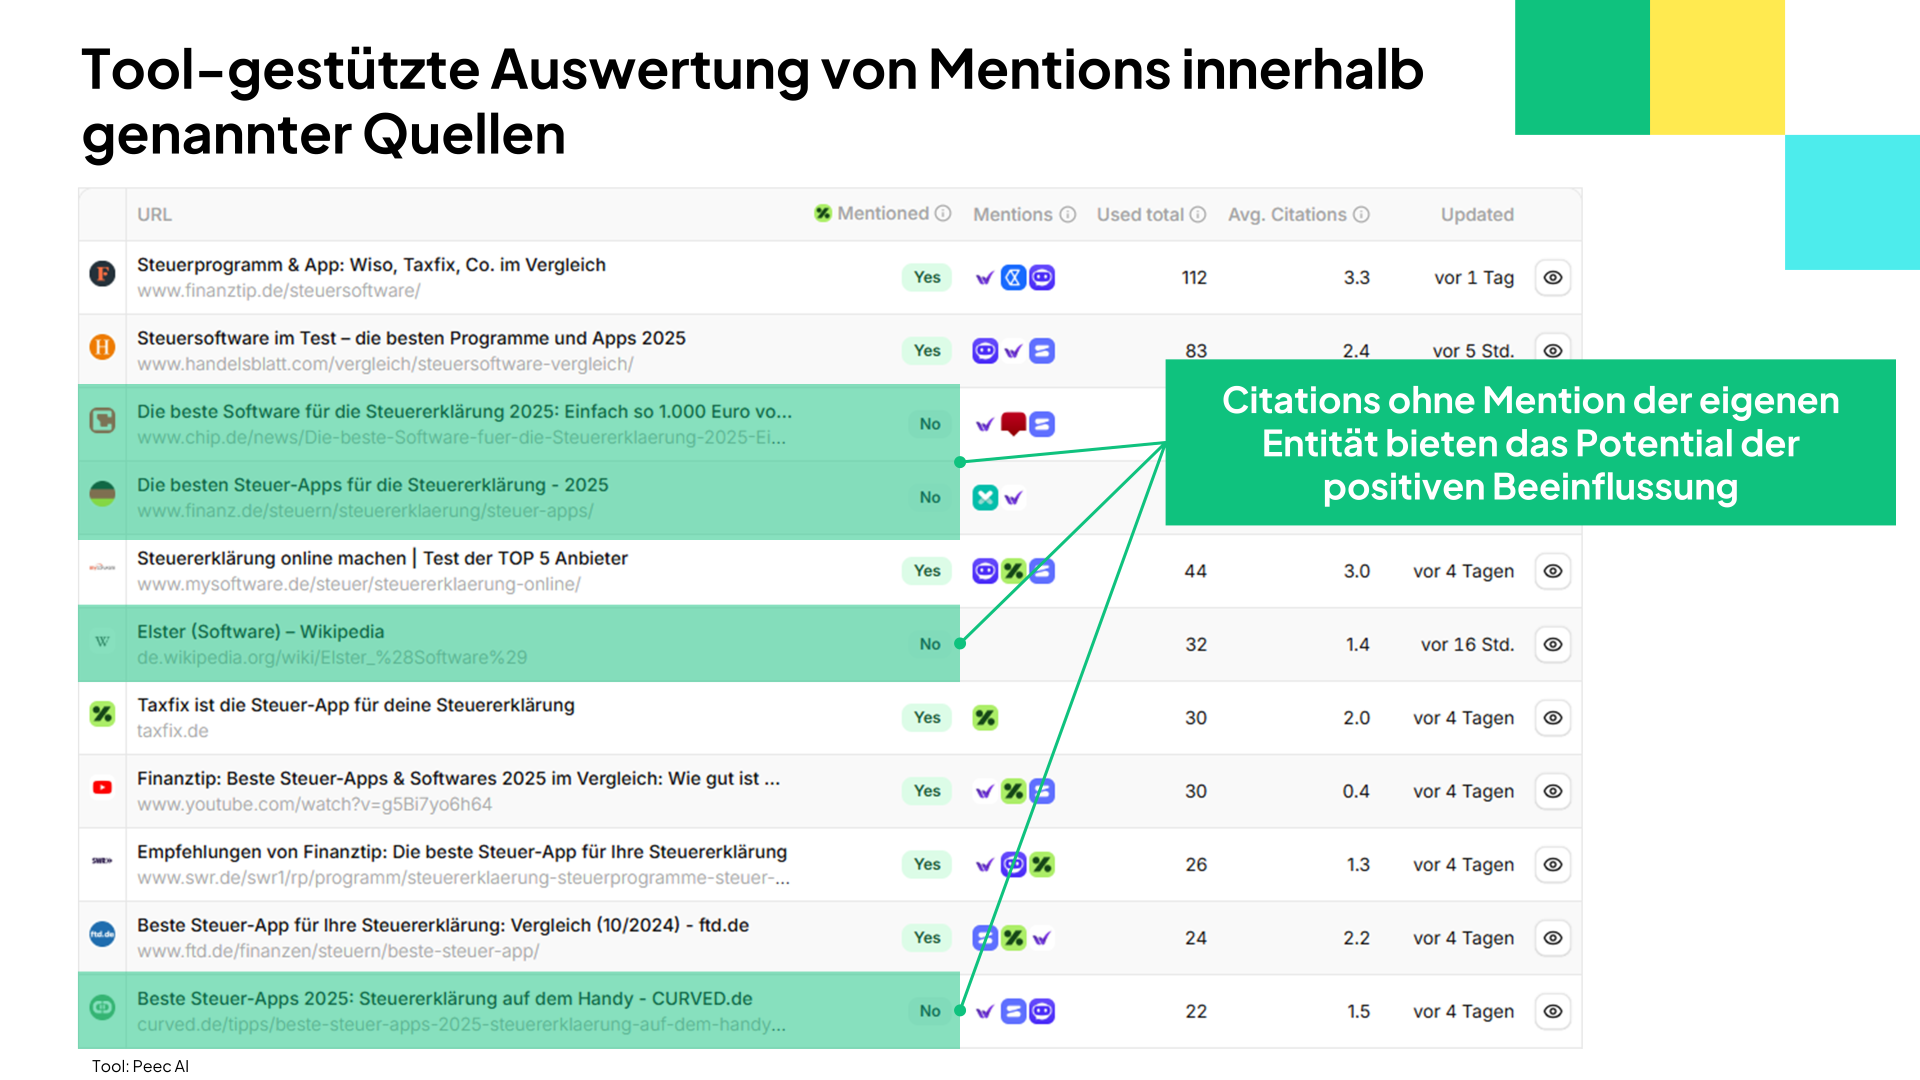Click the Handelsblatt orange H favicon

[102, 347]
